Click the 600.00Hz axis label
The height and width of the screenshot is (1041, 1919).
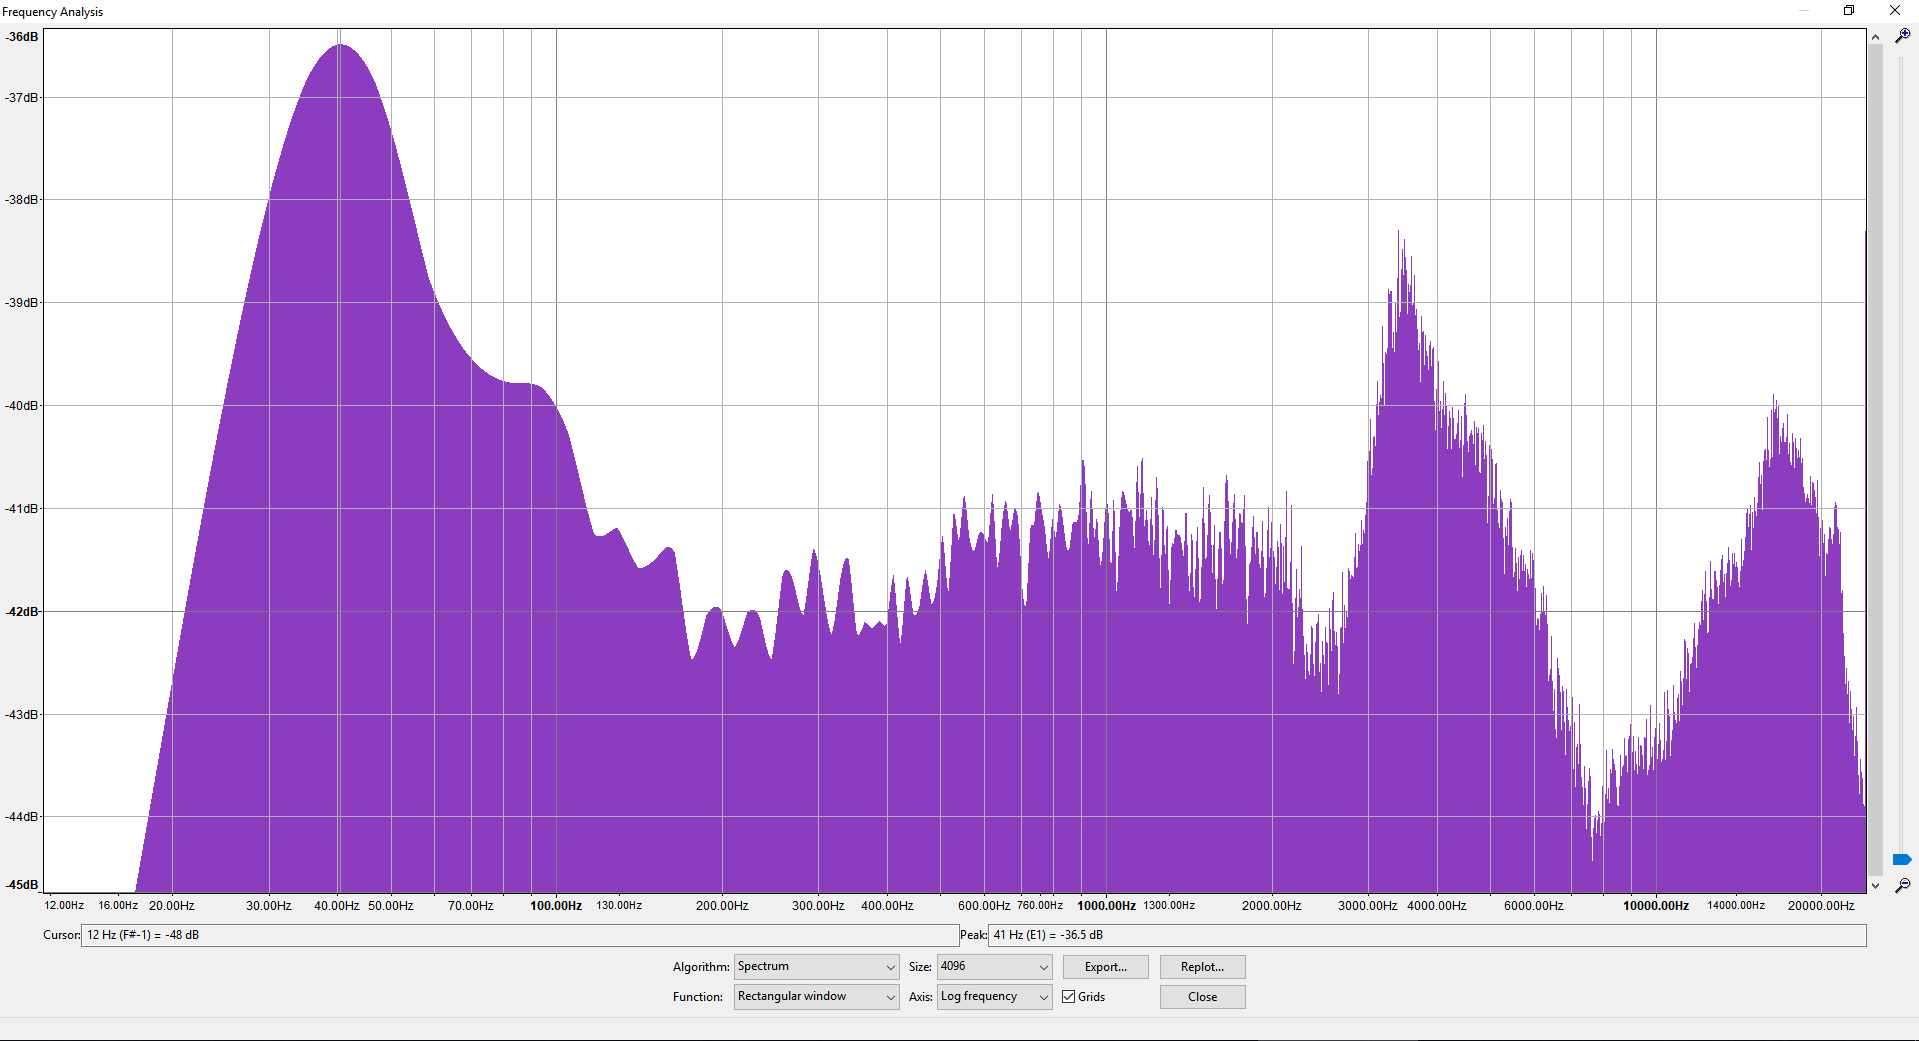click(x=984, y=906)
